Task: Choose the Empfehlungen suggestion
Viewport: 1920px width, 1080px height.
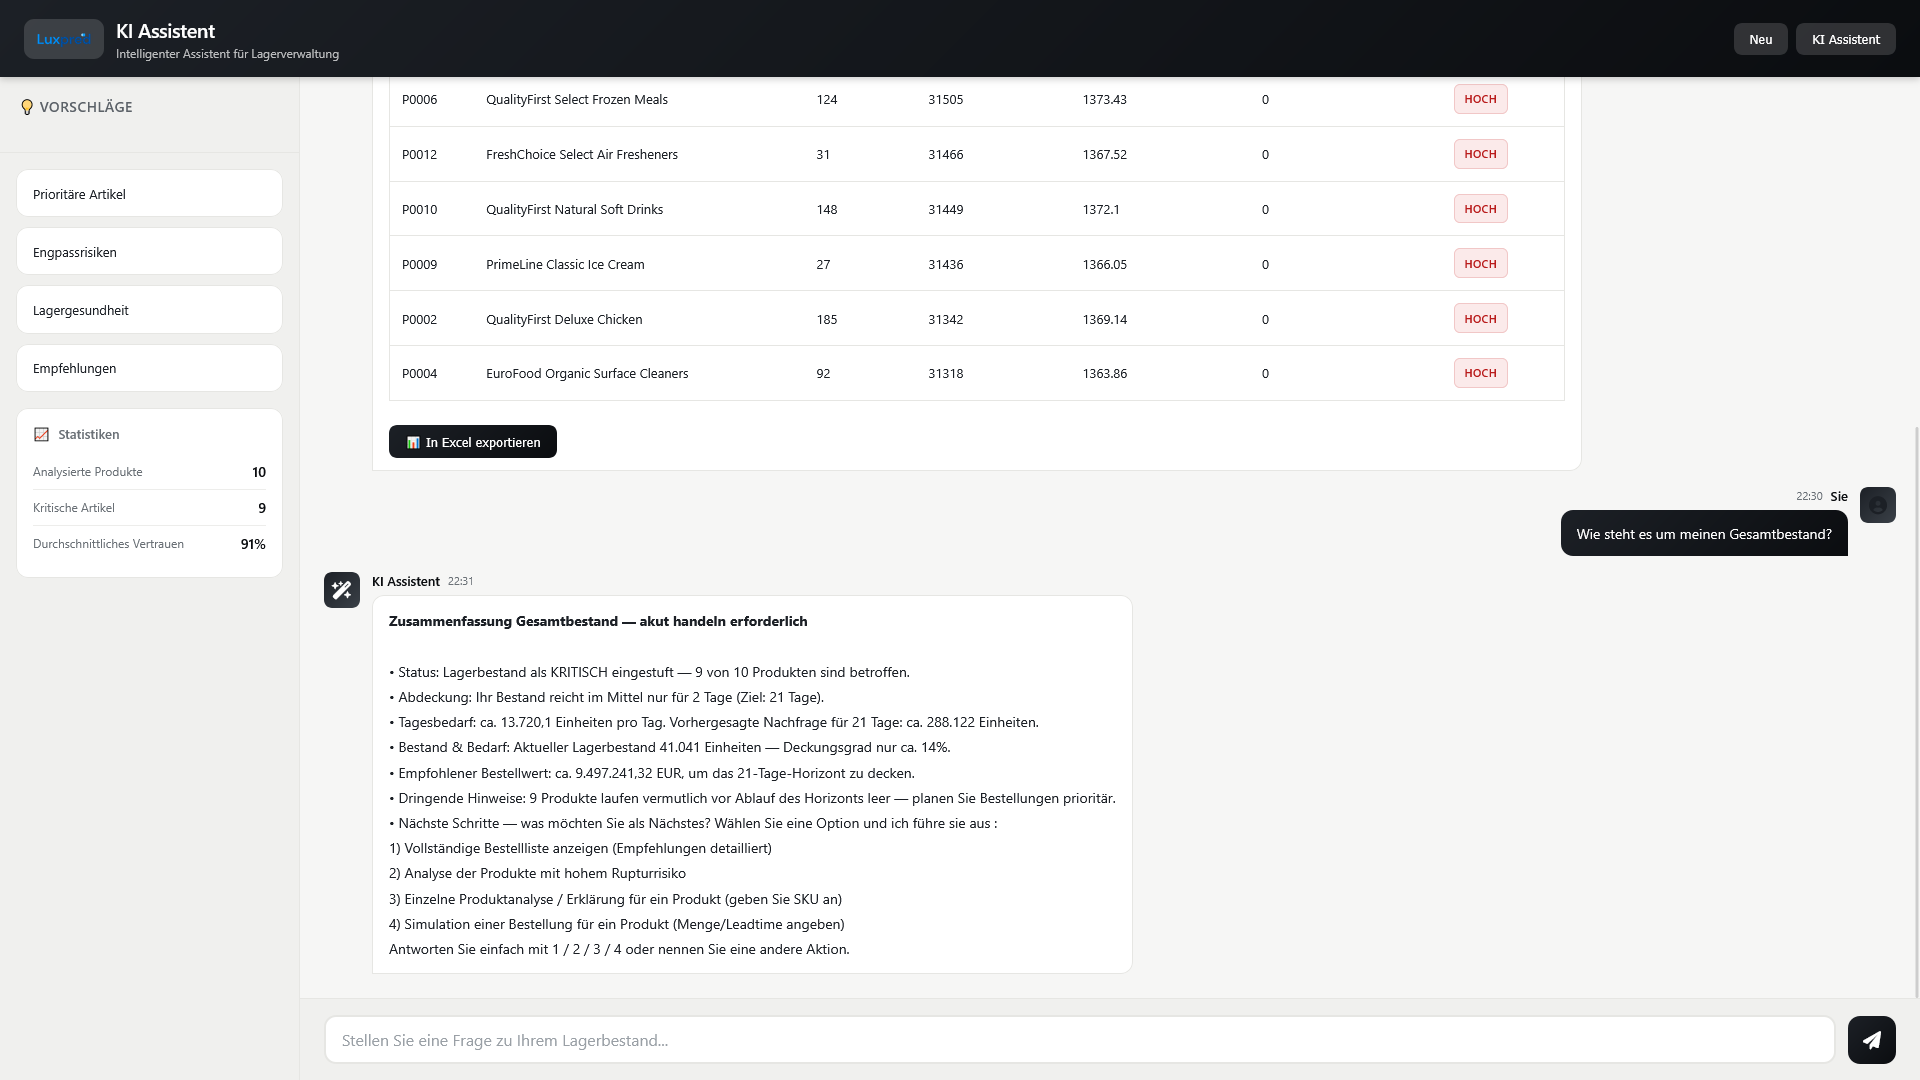Action: [149, 368]
